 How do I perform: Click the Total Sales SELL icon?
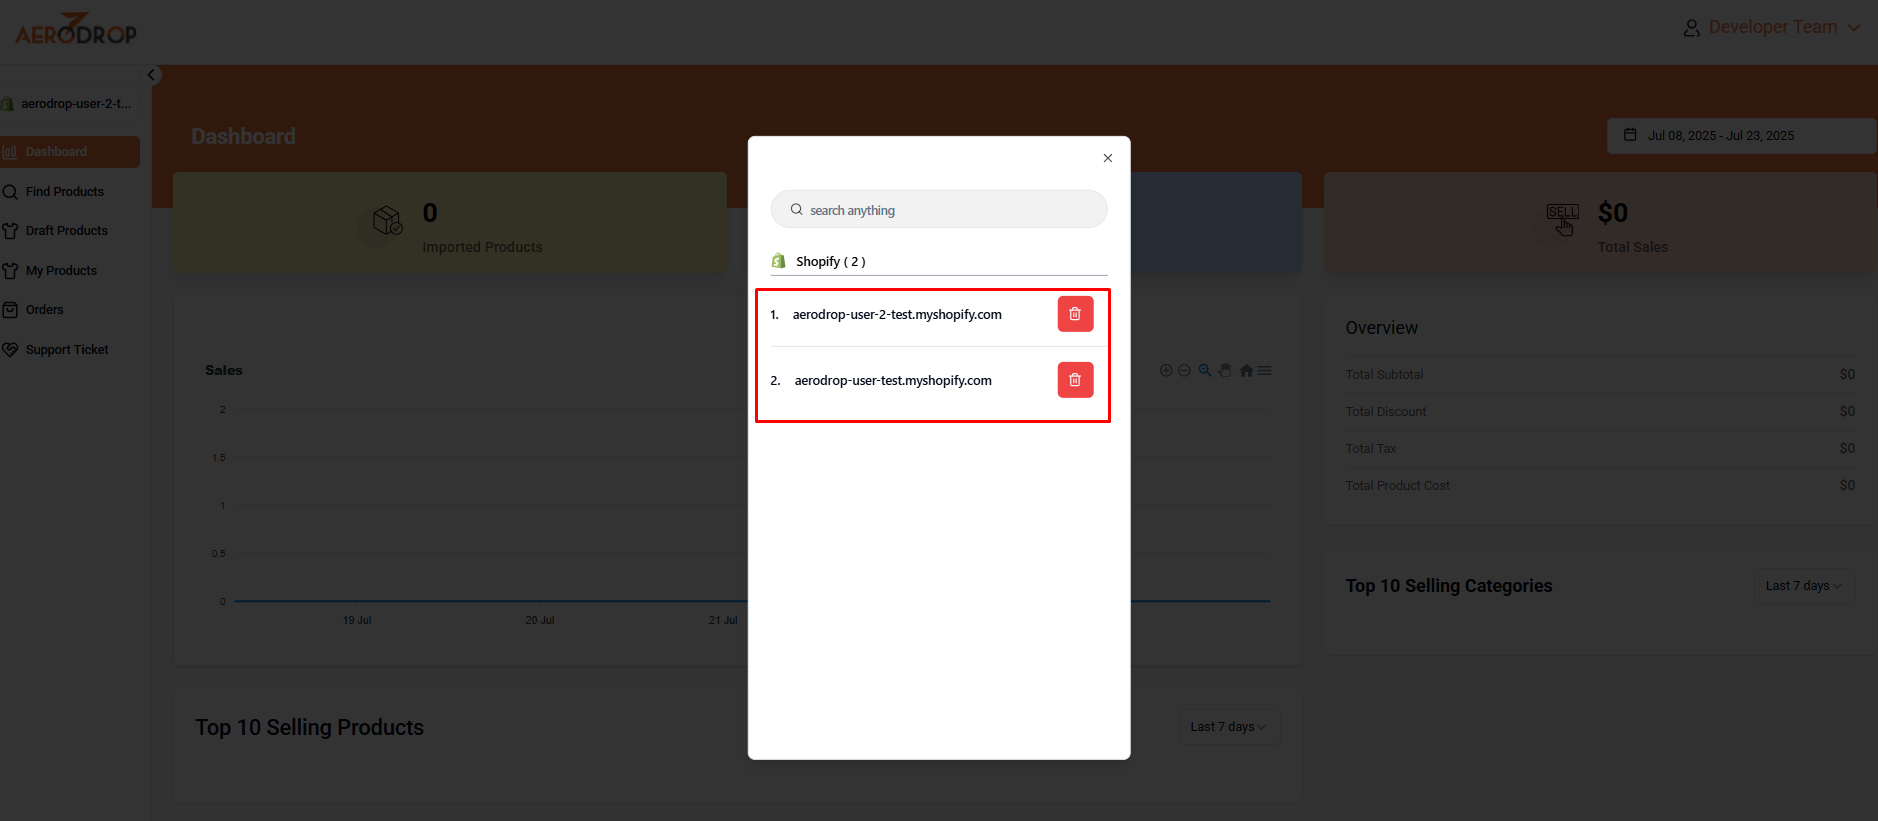coord(1563,220)
